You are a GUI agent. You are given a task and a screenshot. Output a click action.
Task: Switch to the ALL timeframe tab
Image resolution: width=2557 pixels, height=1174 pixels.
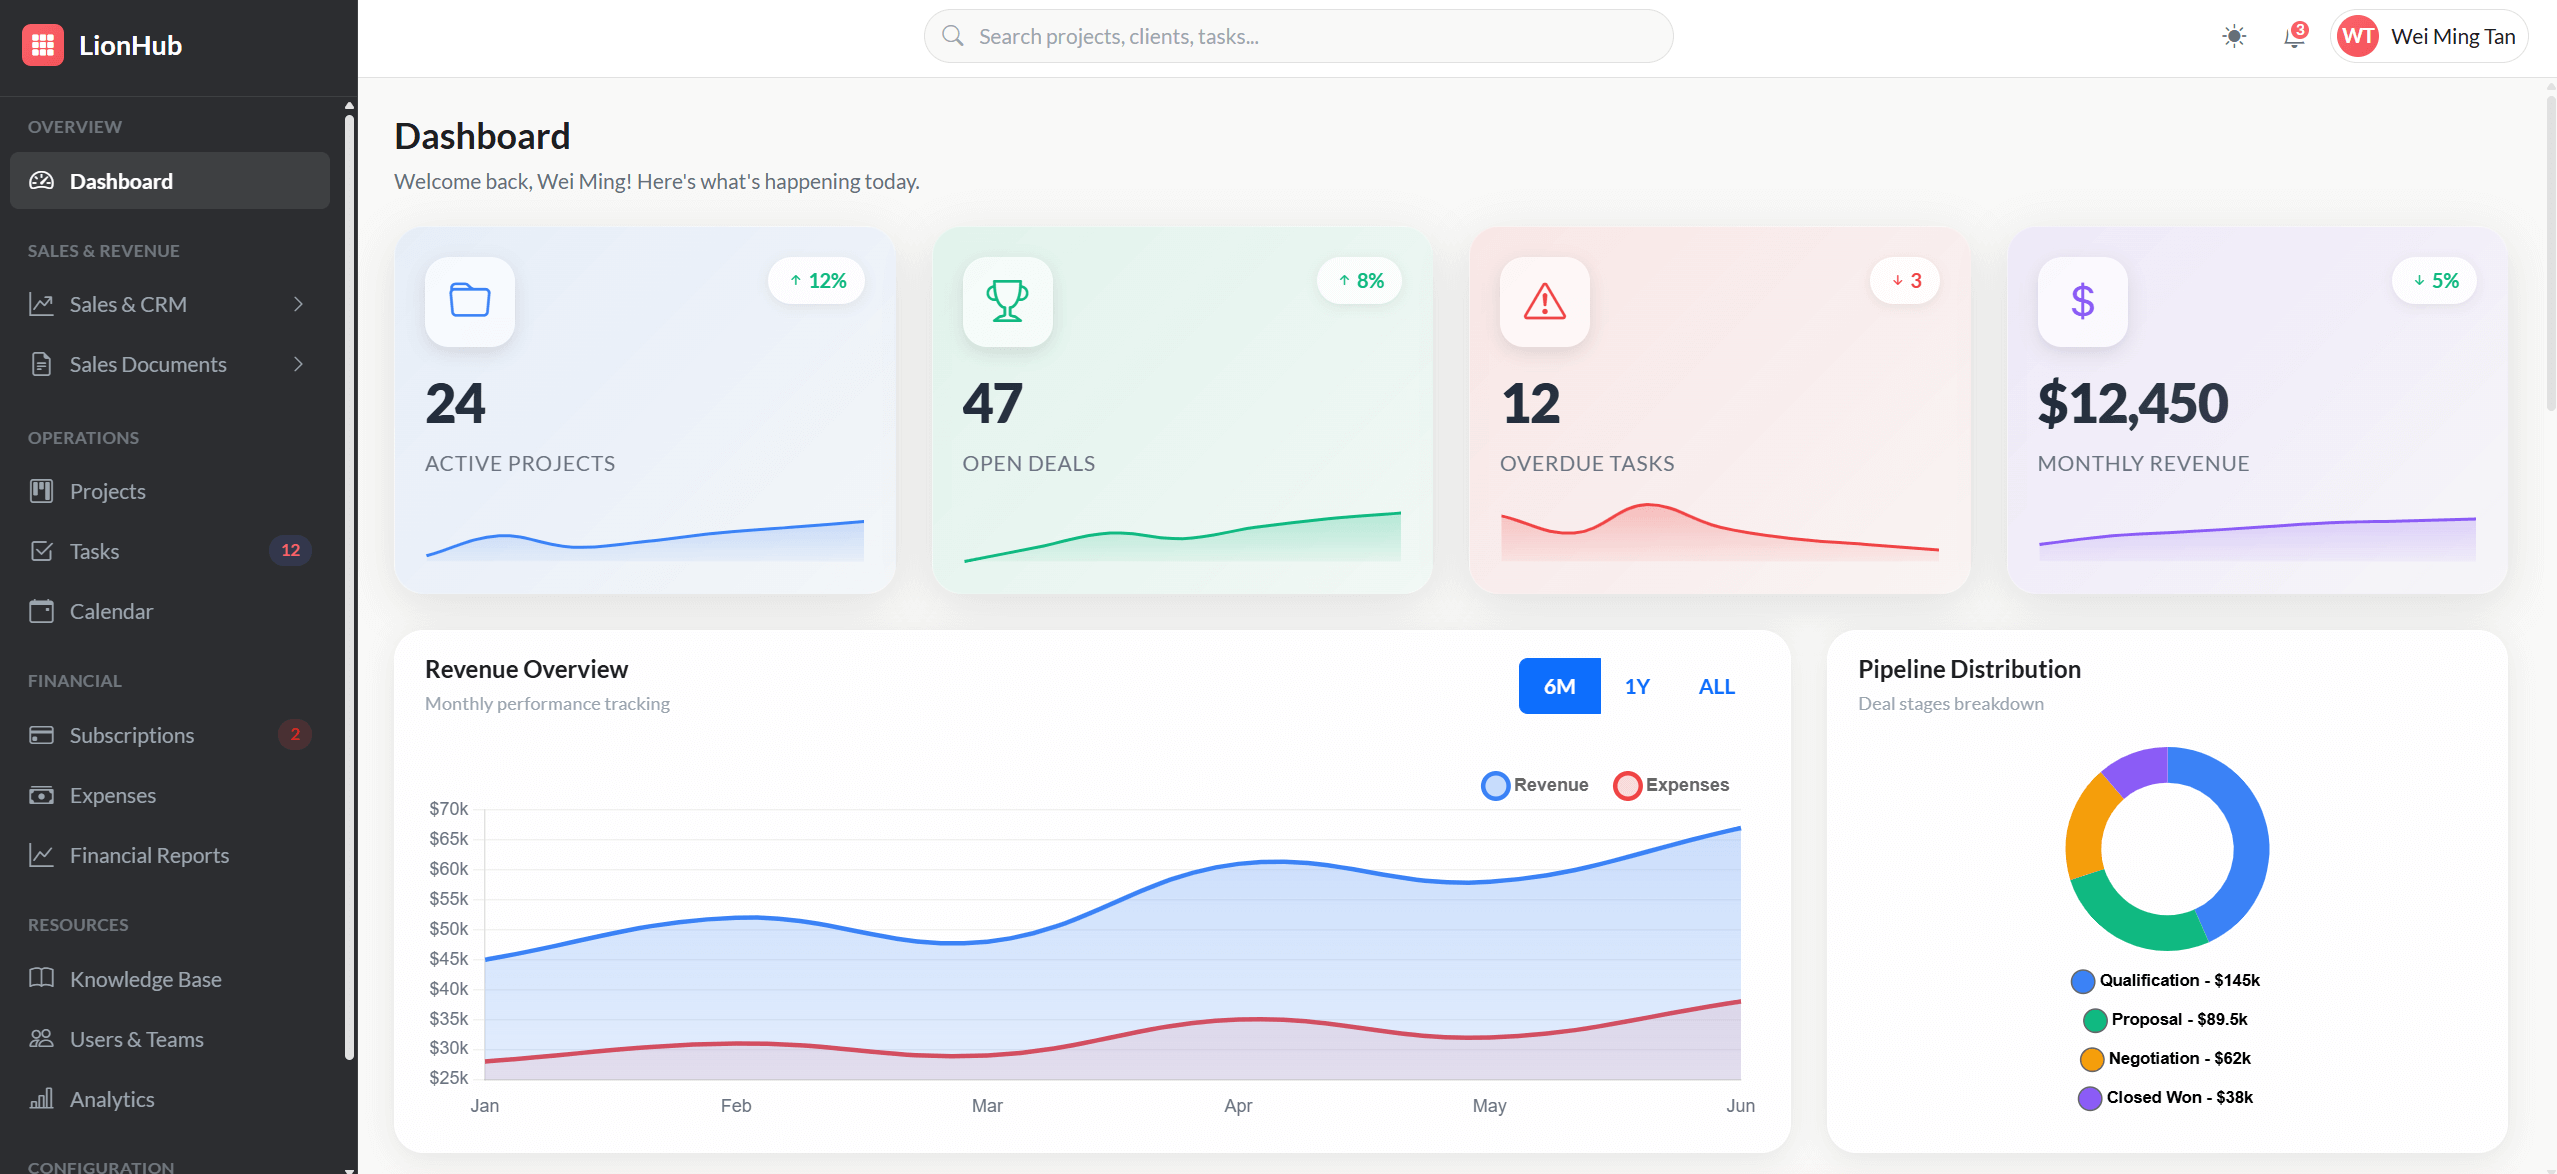pos(1716,686)
